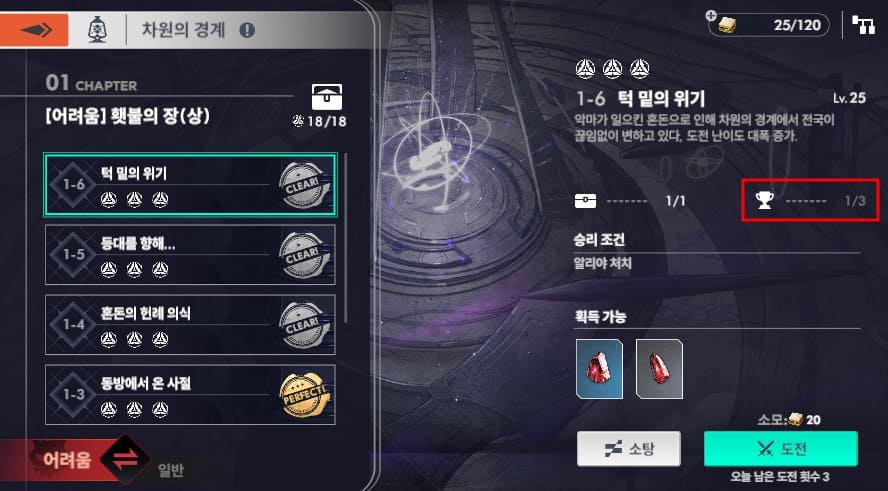Check the stage chest 1/1 indicator
The height and width of the screenshot is (491, 888).
point(630,201)
